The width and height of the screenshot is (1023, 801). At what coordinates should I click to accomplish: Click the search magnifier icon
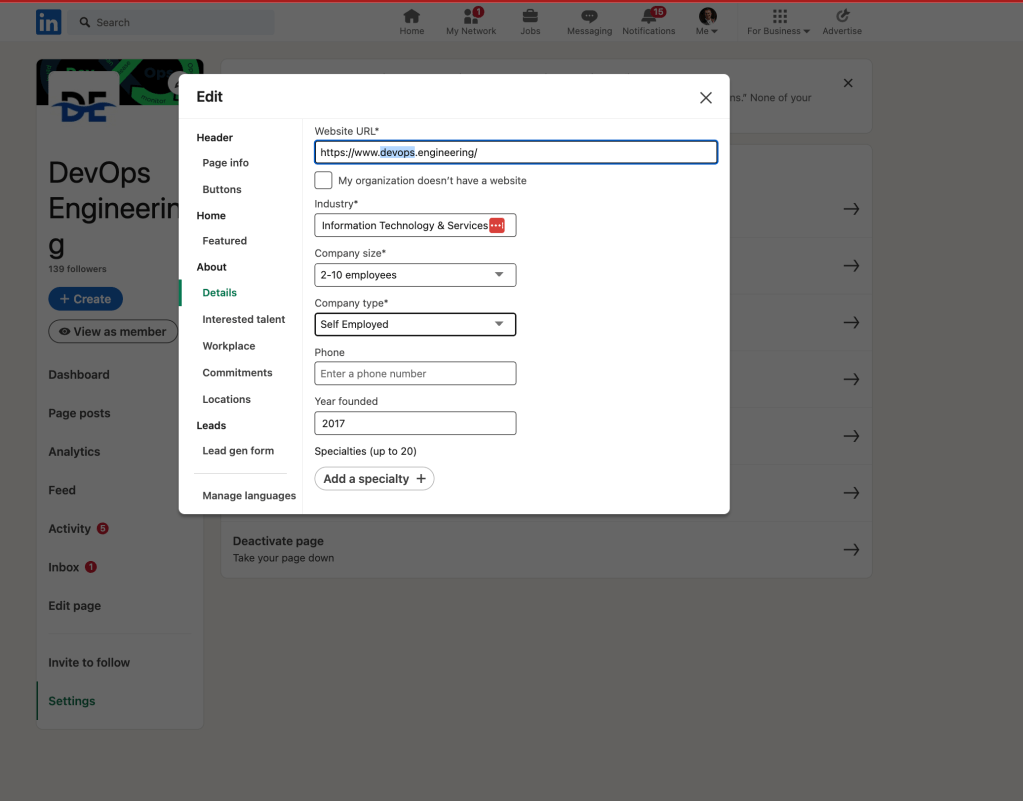coord(85,22)
